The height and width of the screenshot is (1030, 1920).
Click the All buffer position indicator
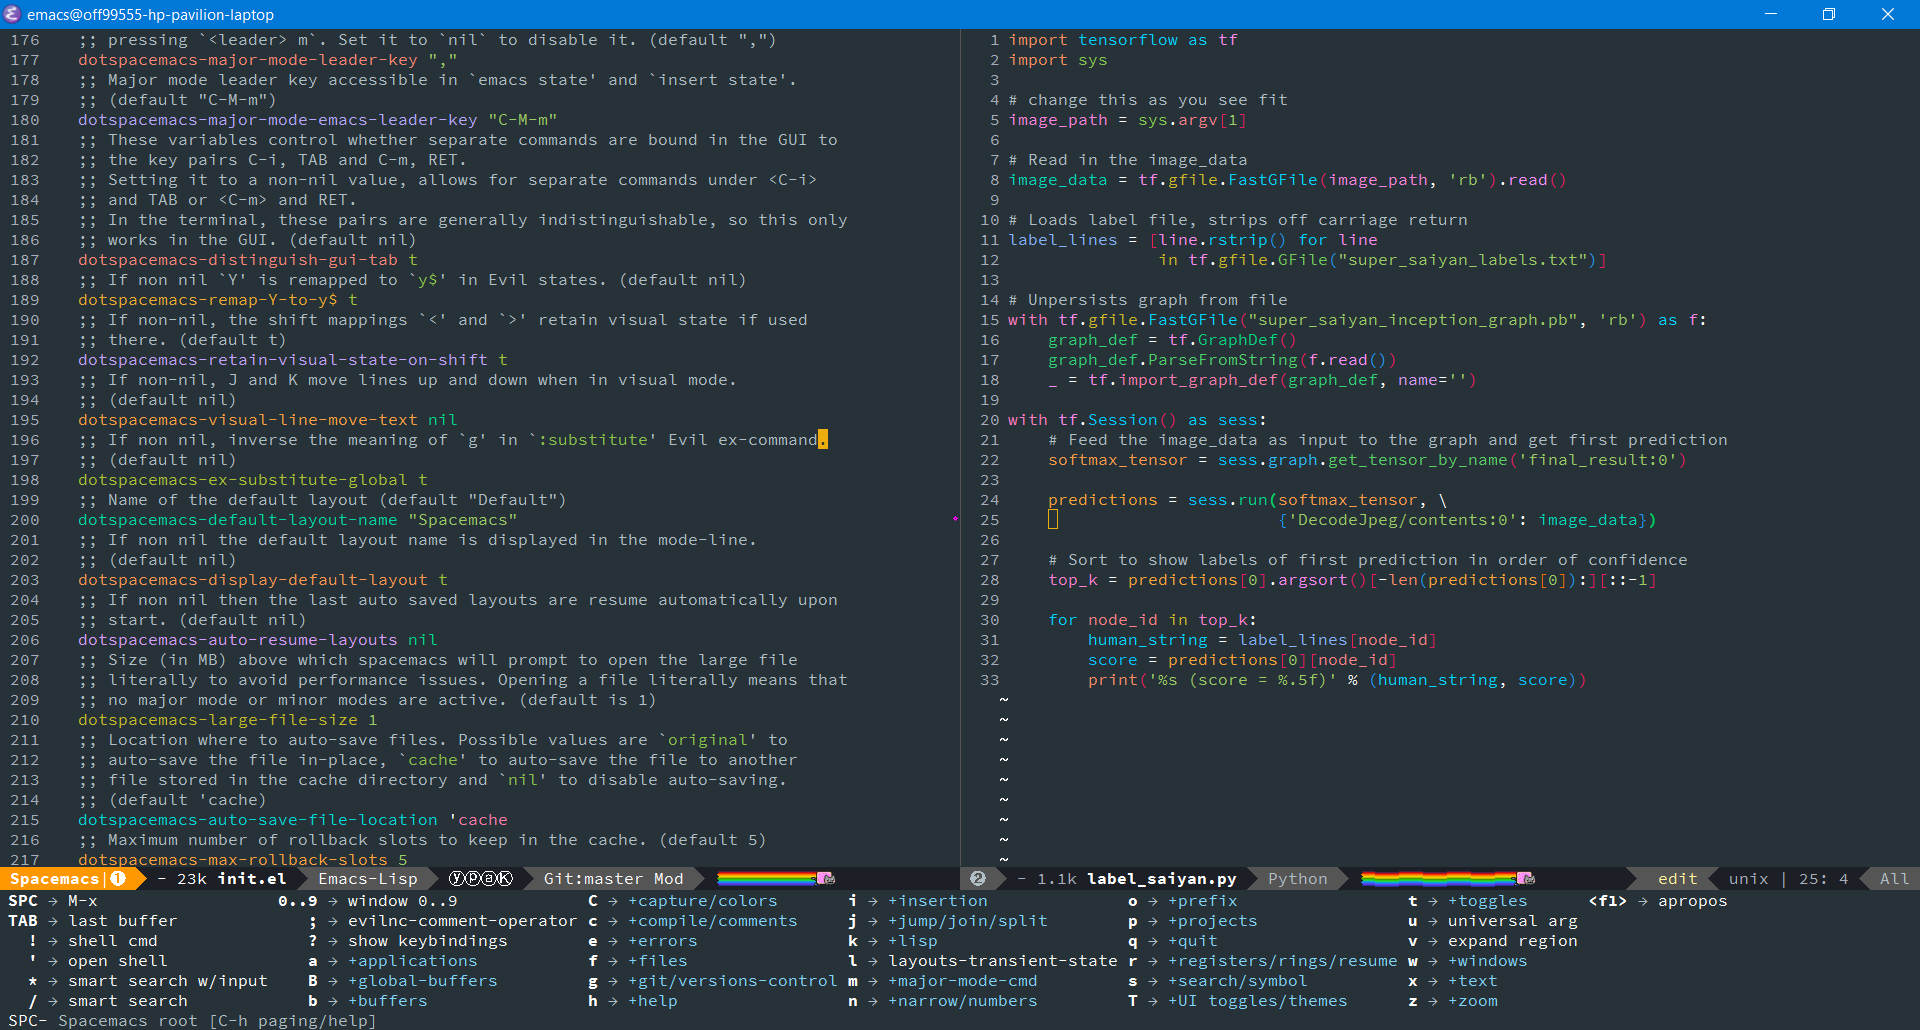[x=1894, y=879]
